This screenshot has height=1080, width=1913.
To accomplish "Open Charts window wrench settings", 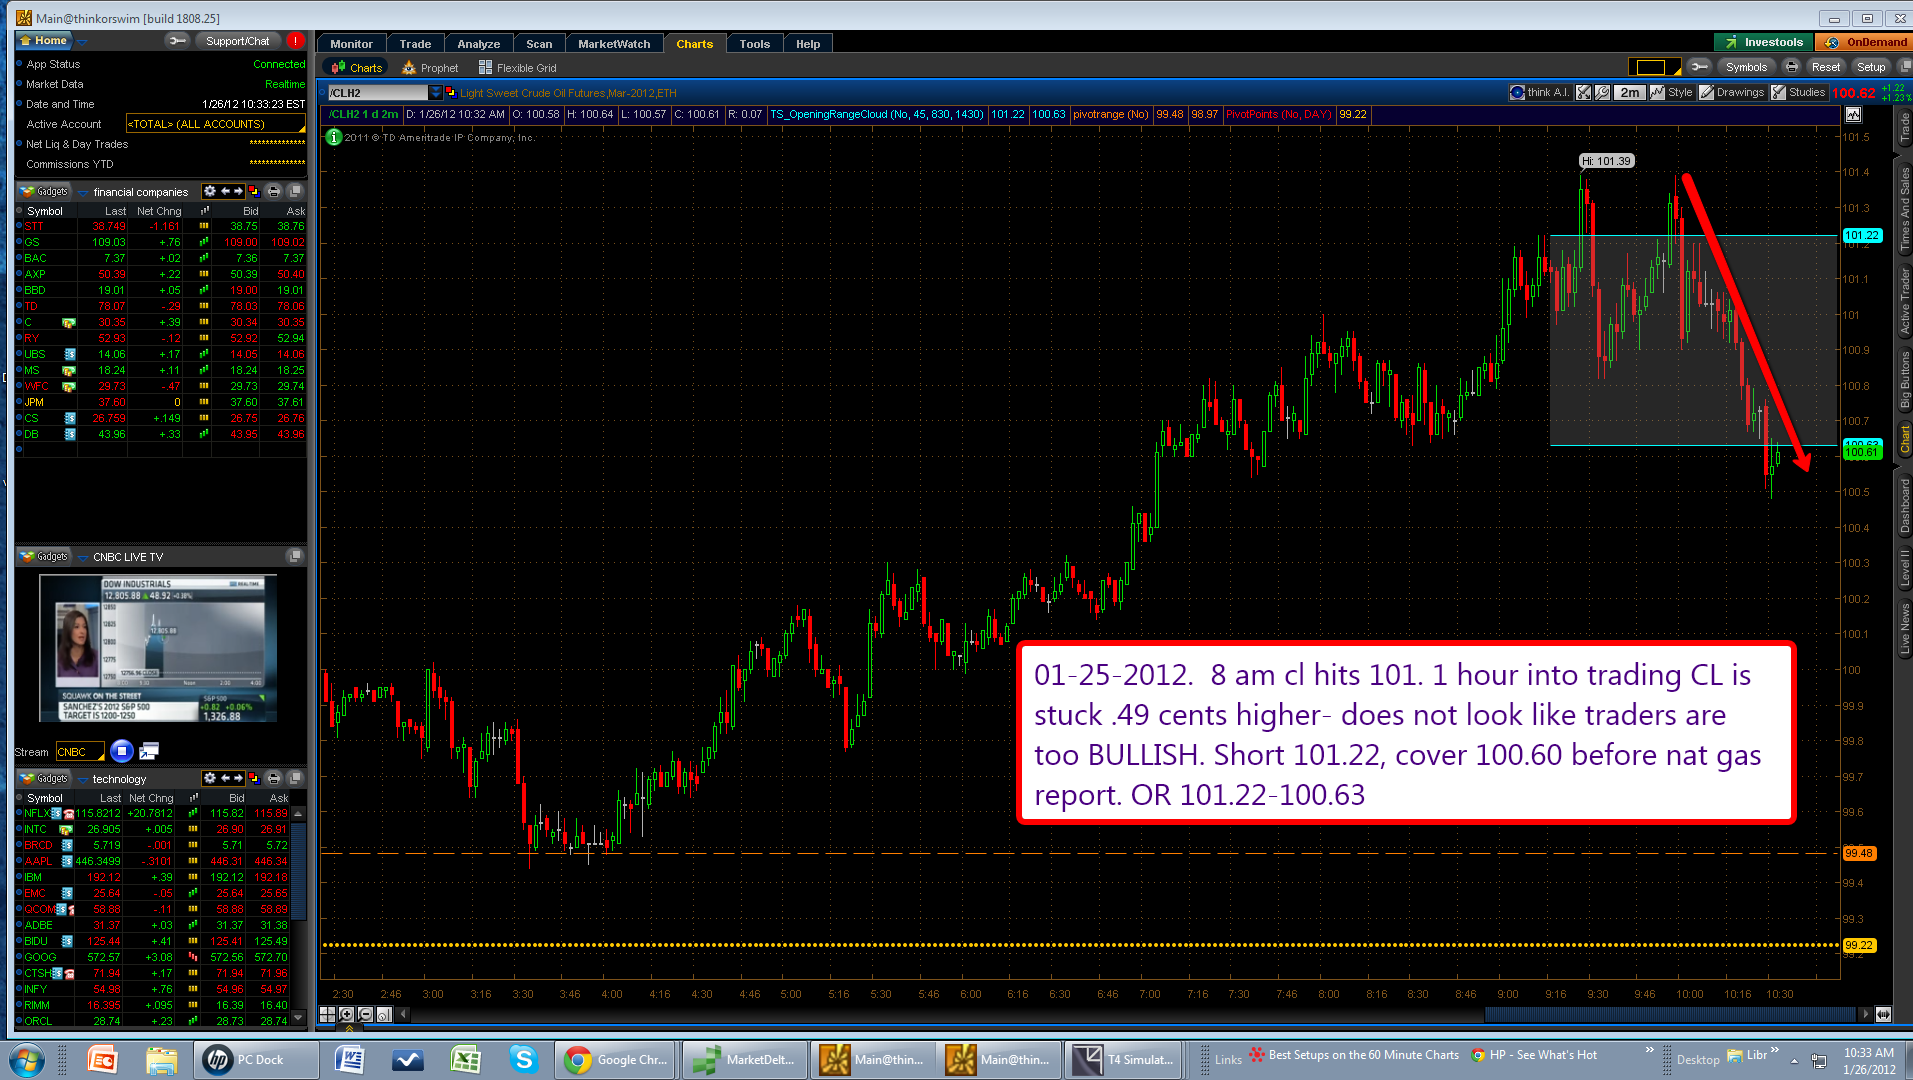I will click(x=1699, y=67).
